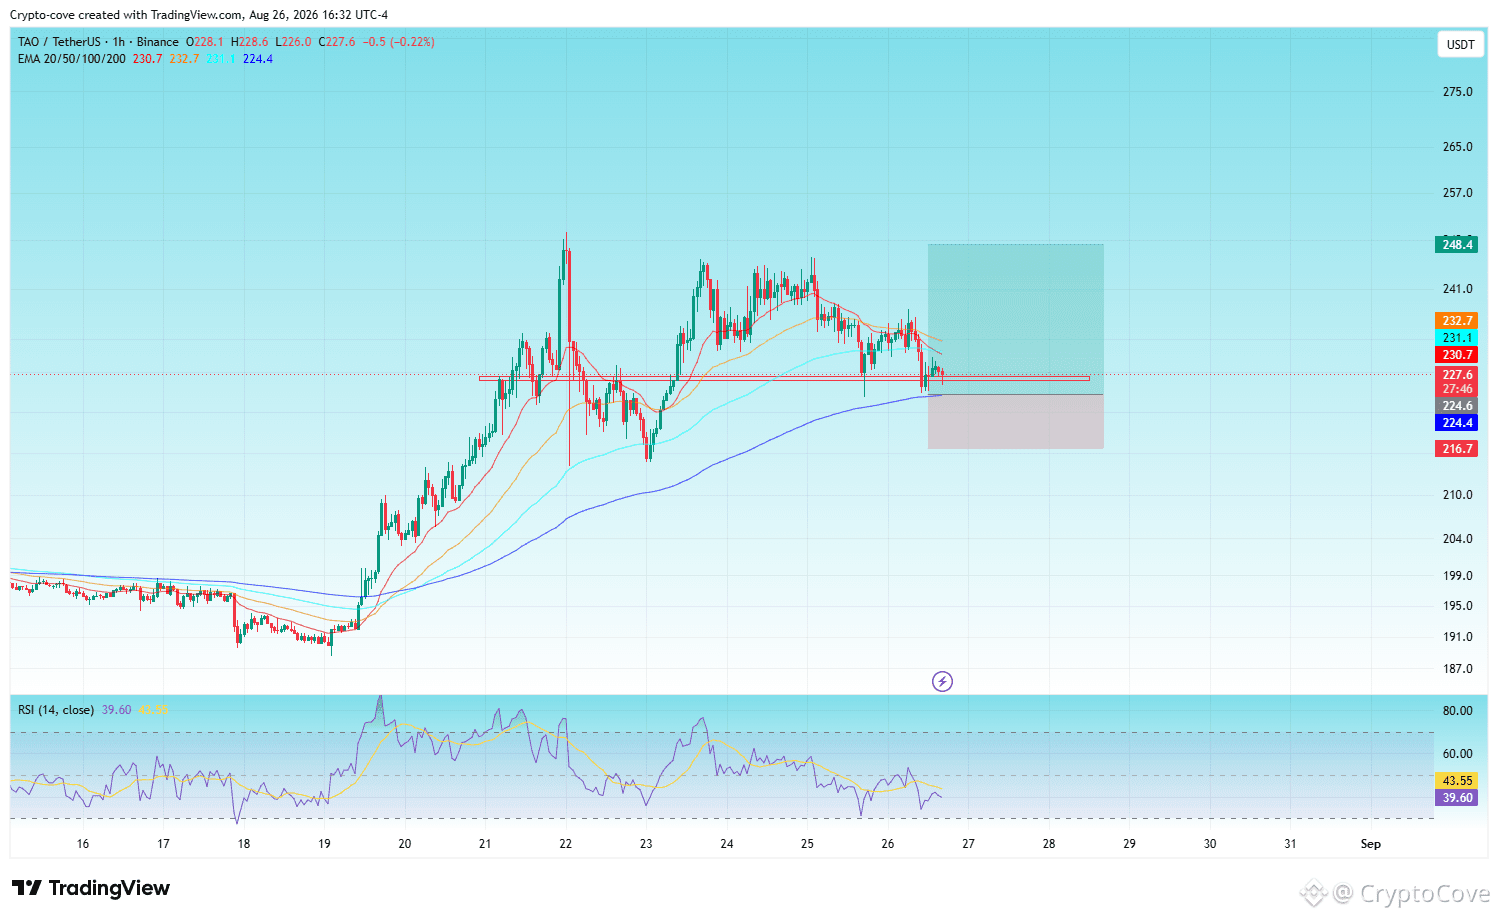Click the yellow 43.55 RSI scale label
This screenshot has height=918, width=1498.
click(x=1457, y=781)
